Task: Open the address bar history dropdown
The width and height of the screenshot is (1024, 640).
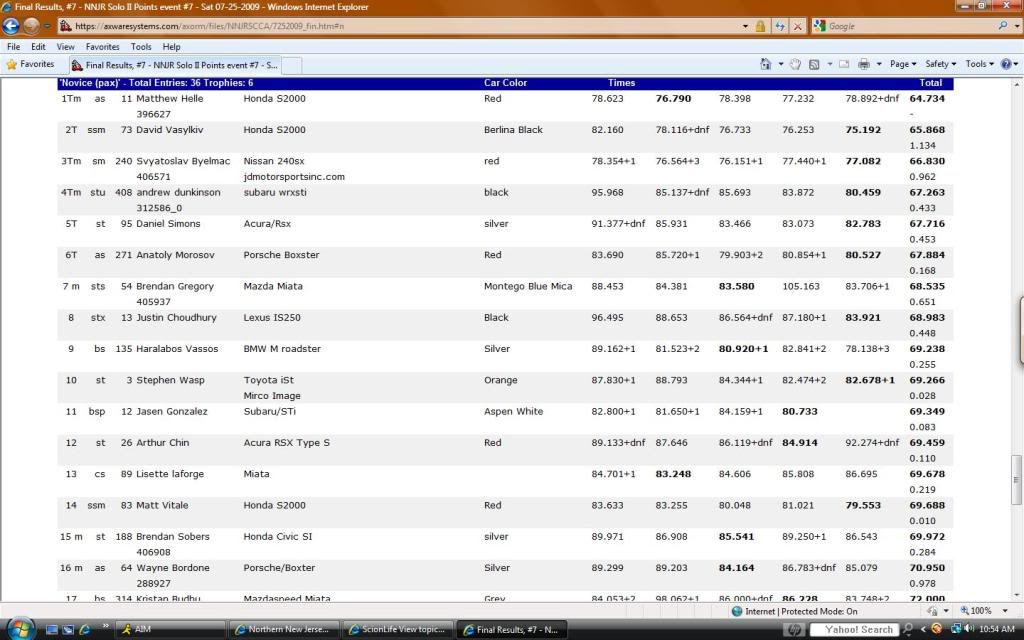Action: [x=745, y=26]
